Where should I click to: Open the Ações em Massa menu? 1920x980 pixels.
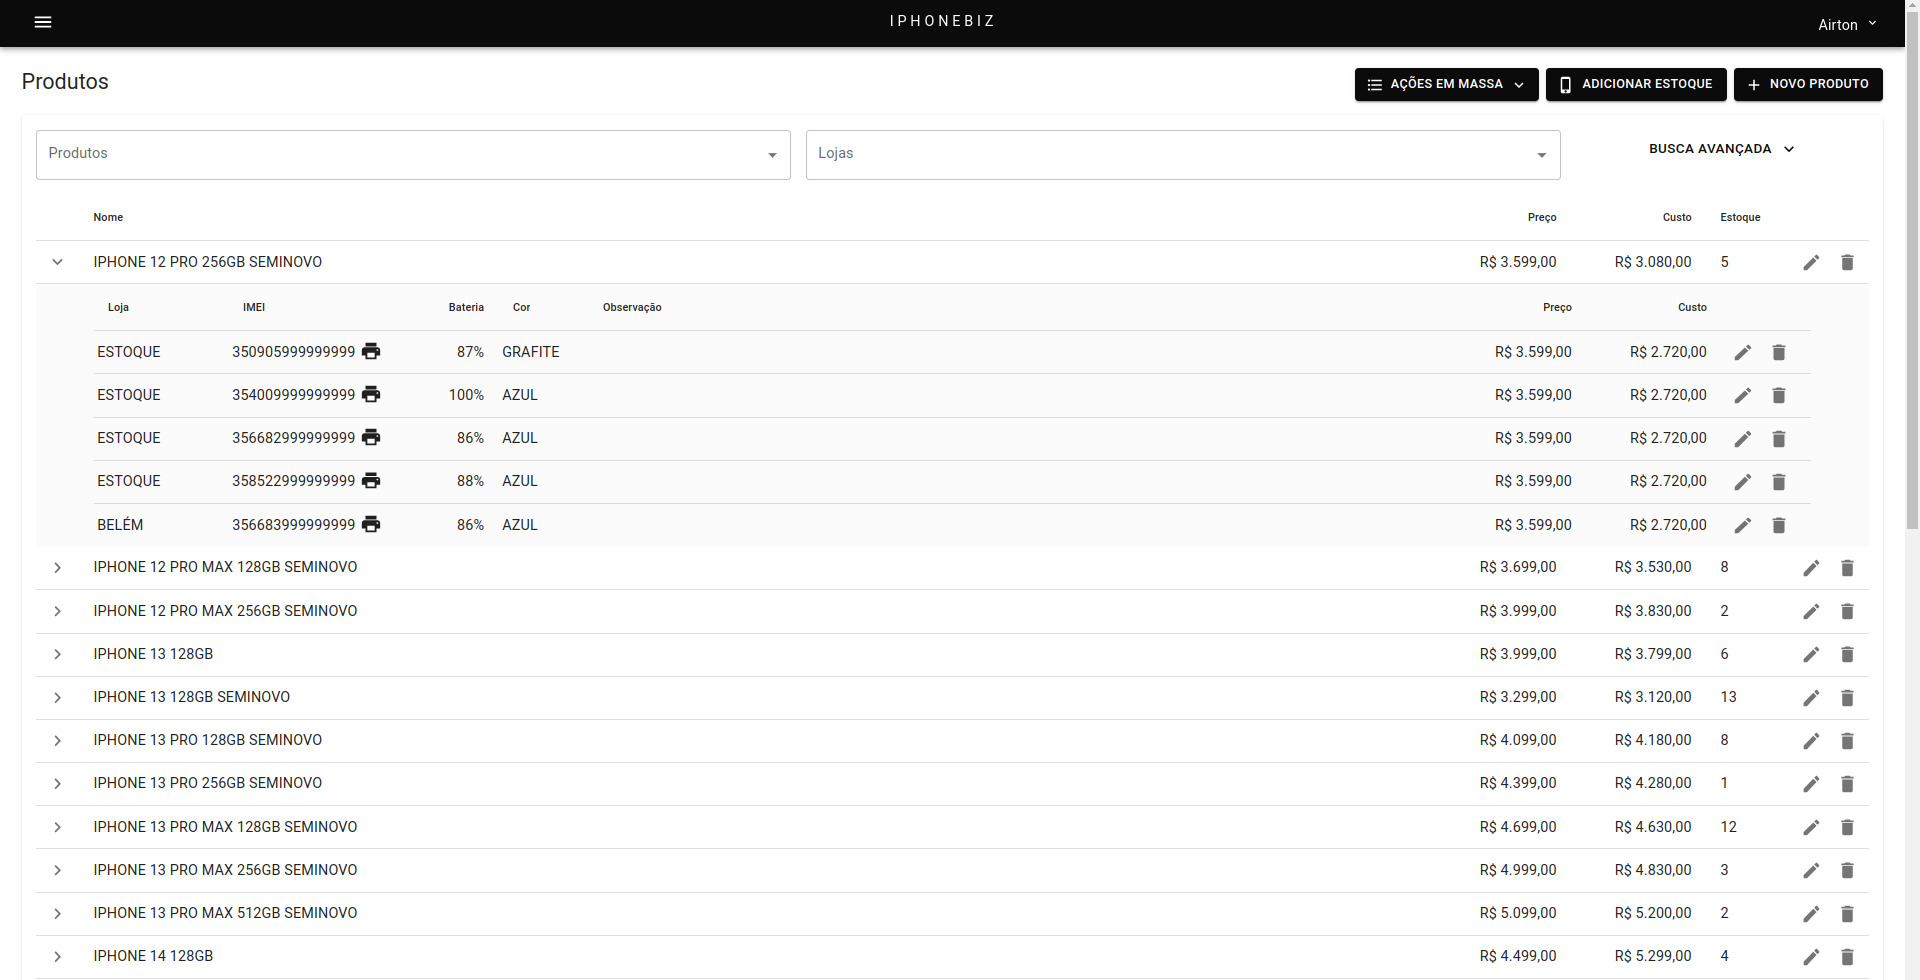point(1445,84)
